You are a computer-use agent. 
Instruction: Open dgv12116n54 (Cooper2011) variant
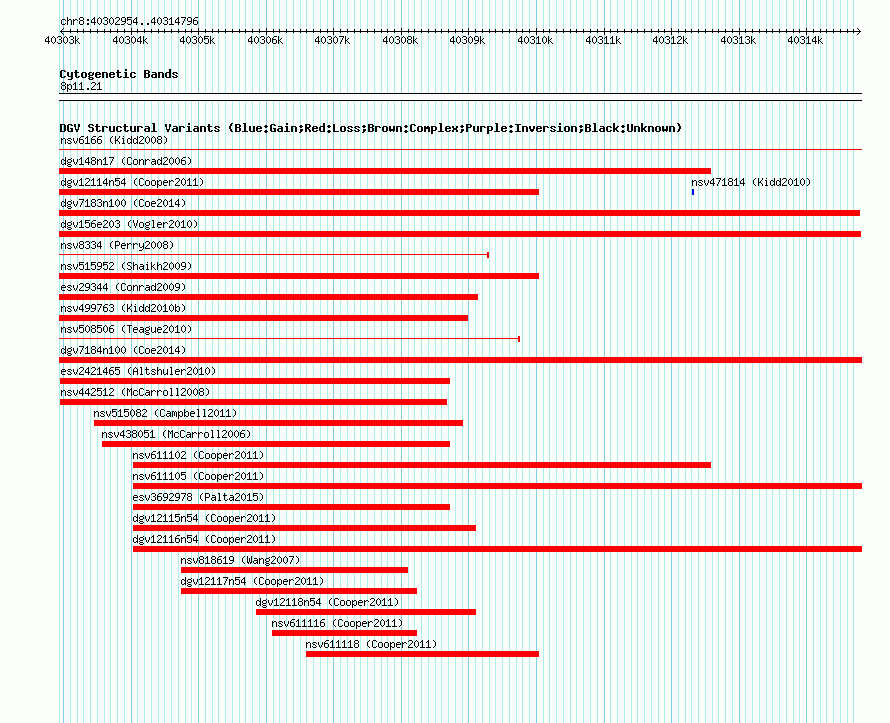(x=204, y=540)
